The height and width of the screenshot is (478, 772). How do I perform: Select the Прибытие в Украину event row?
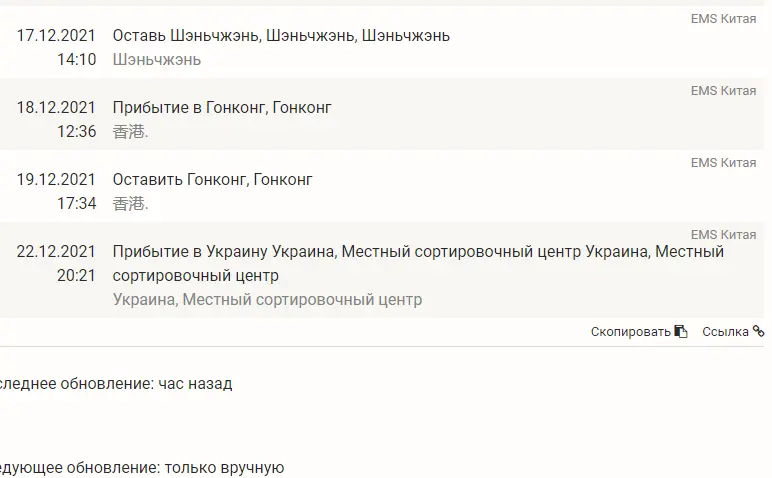click(x=382, y=270)
